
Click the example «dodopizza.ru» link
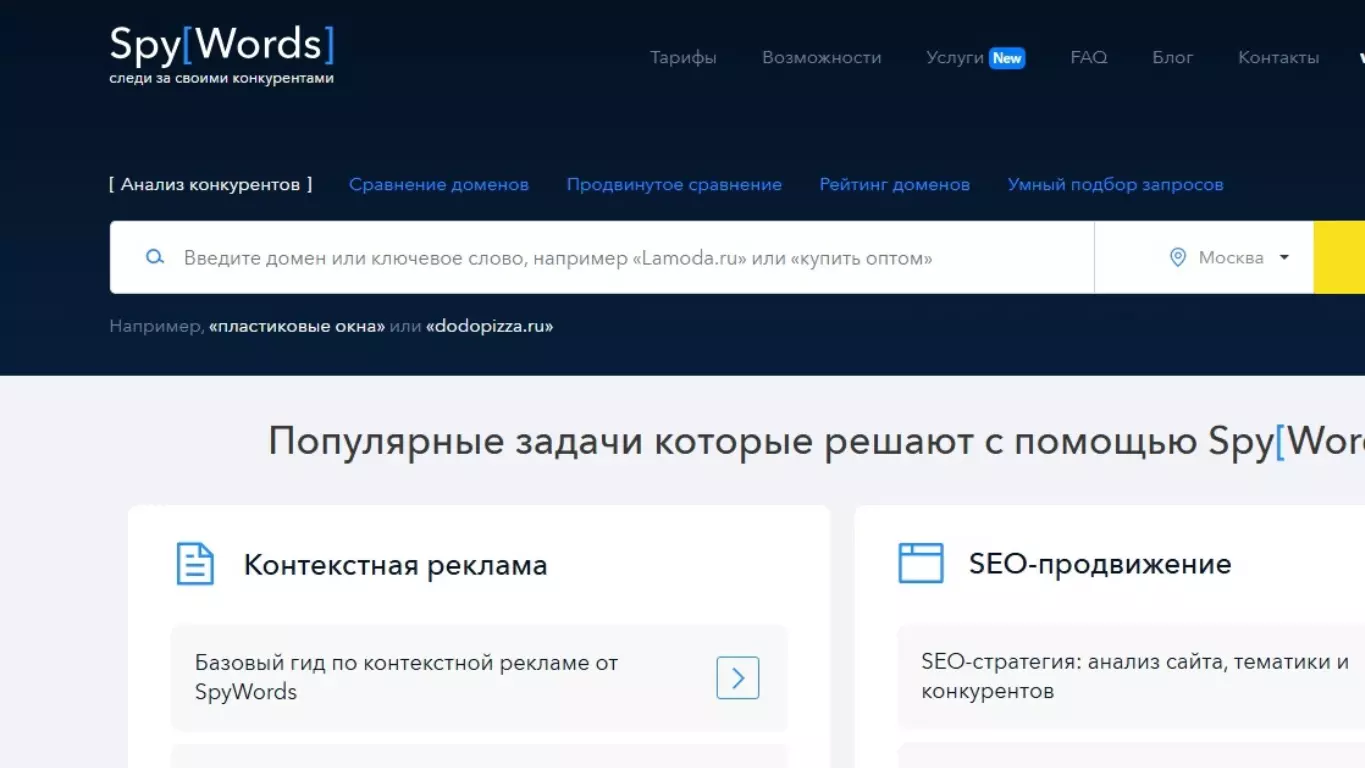(489, 326)
